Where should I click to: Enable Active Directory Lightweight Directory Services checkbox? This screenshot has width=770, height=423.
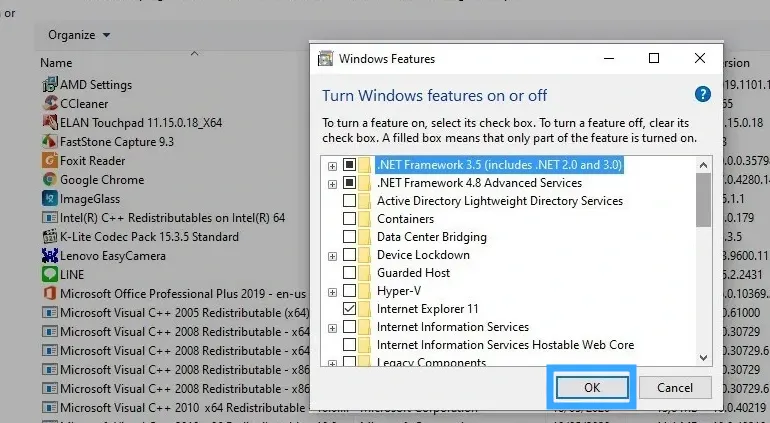(x=349, y=200)
